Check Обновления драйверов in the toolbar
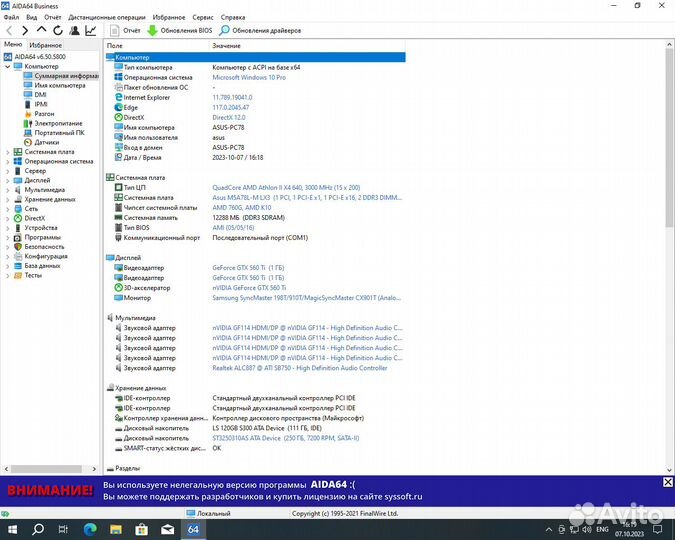 (260, 31)
